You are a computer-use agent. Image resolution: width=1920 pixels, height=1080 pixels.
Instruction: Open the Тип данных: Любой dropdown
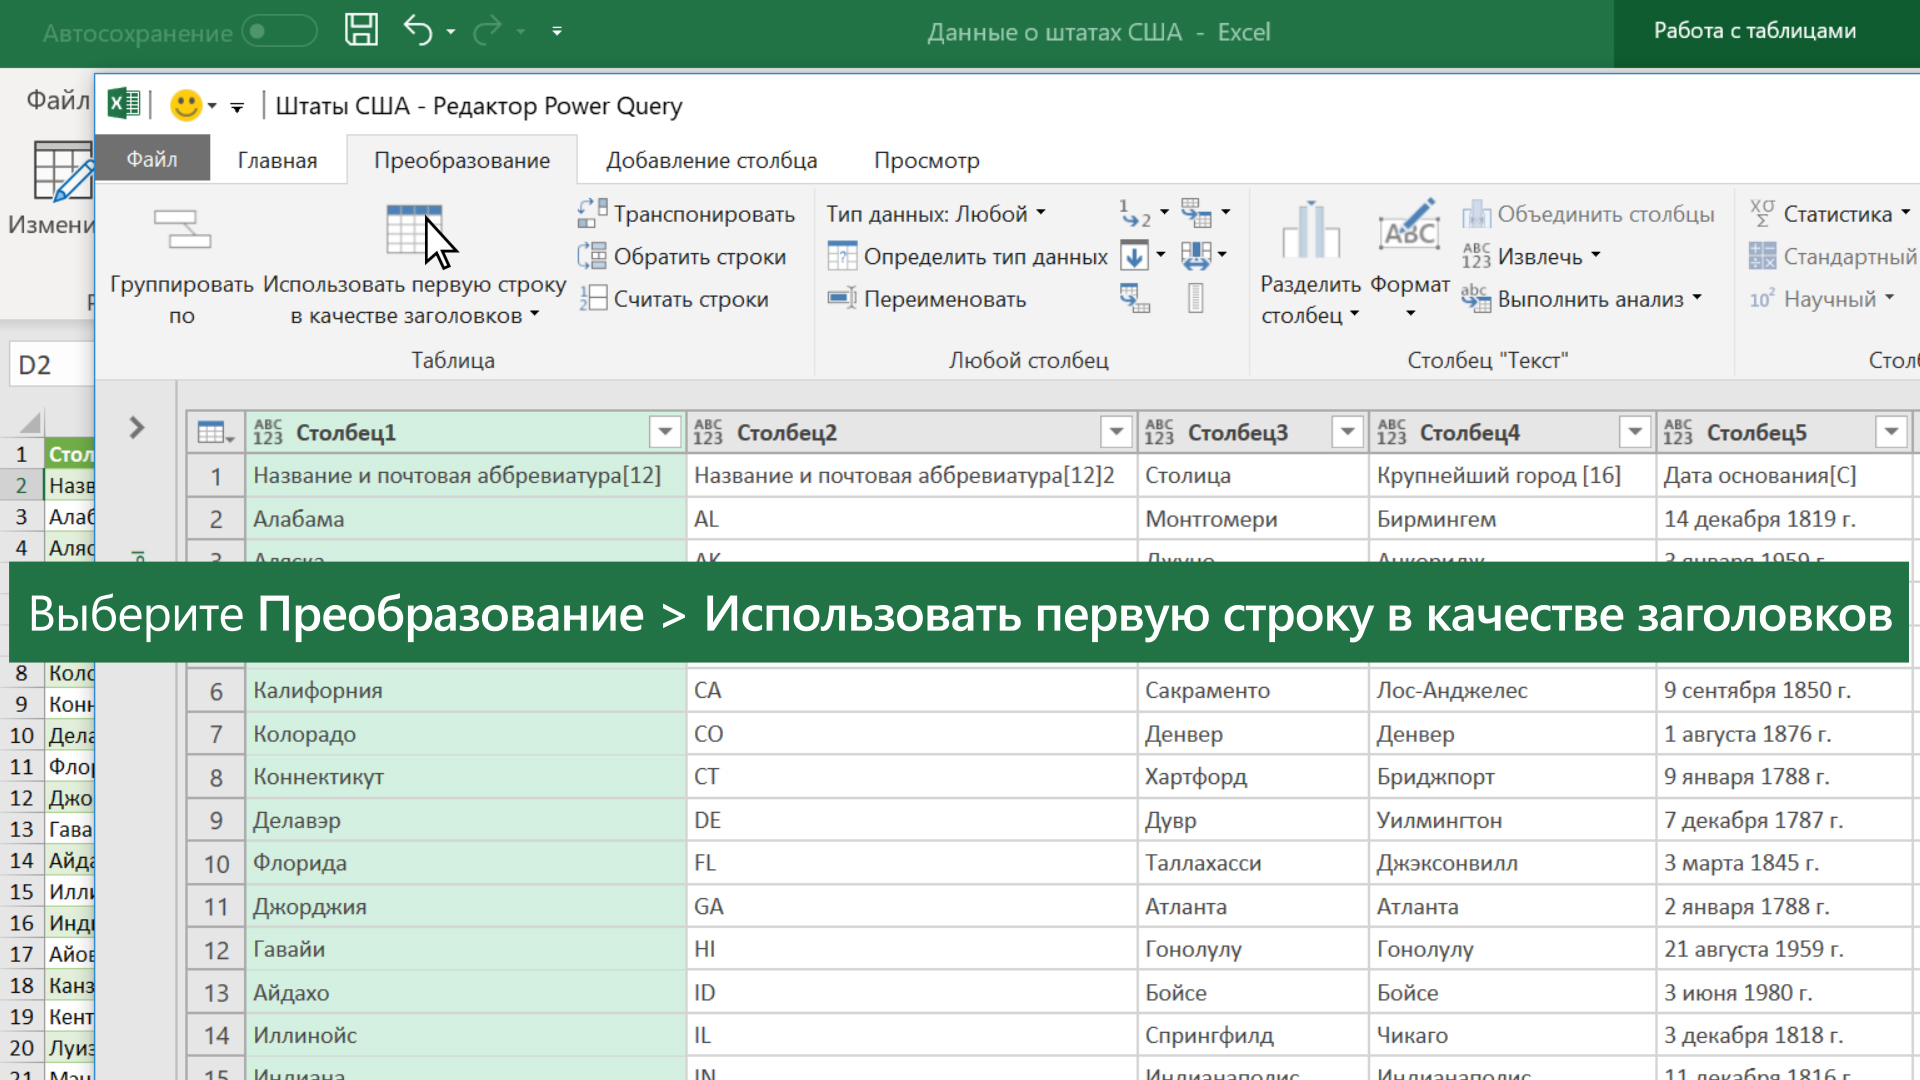[936, 214]
